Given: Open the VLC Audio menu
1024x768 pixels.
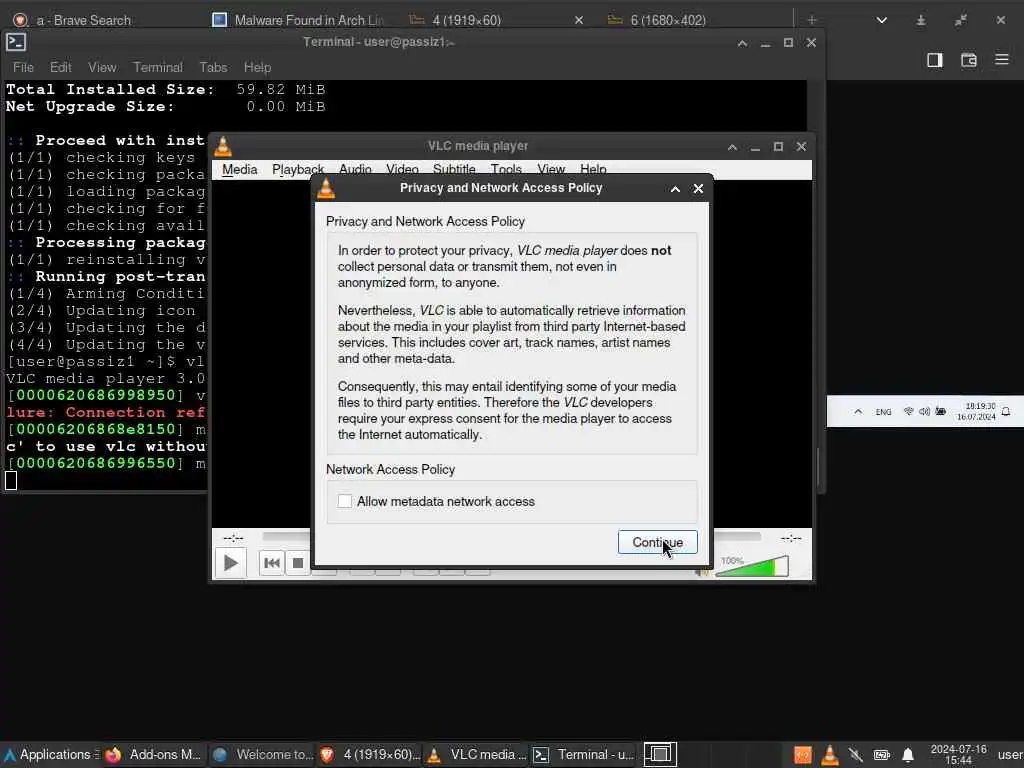Looking at the screenshot, I should pyautogui.click(x=355, y=169).
